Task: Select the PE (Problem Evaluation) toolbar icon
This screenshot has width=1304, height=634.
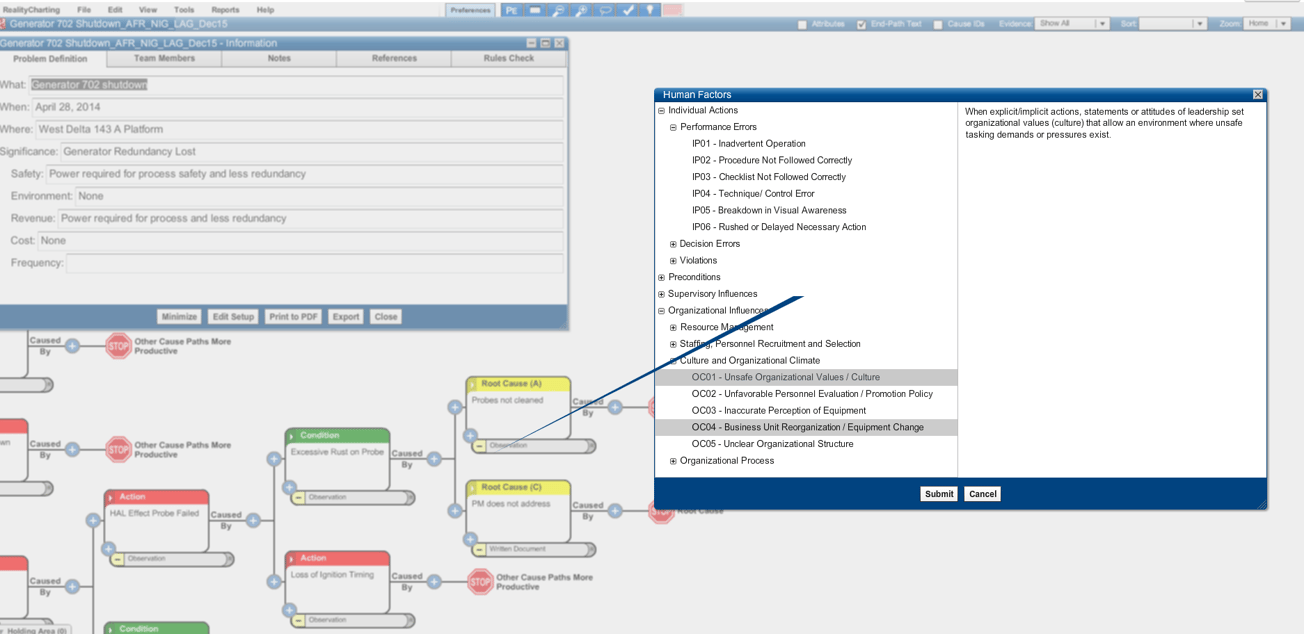Action: tap(511, 9)
